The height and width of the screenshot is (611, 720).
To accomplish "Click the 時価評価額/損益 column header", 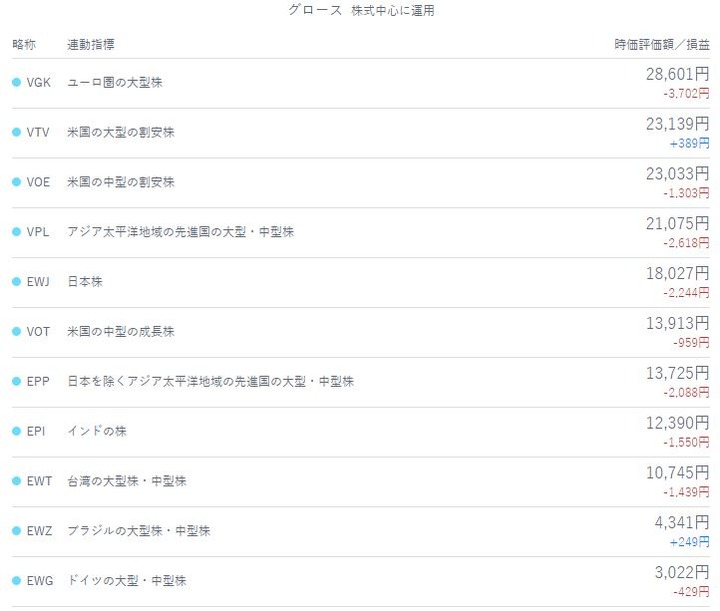I will (661, 45).
